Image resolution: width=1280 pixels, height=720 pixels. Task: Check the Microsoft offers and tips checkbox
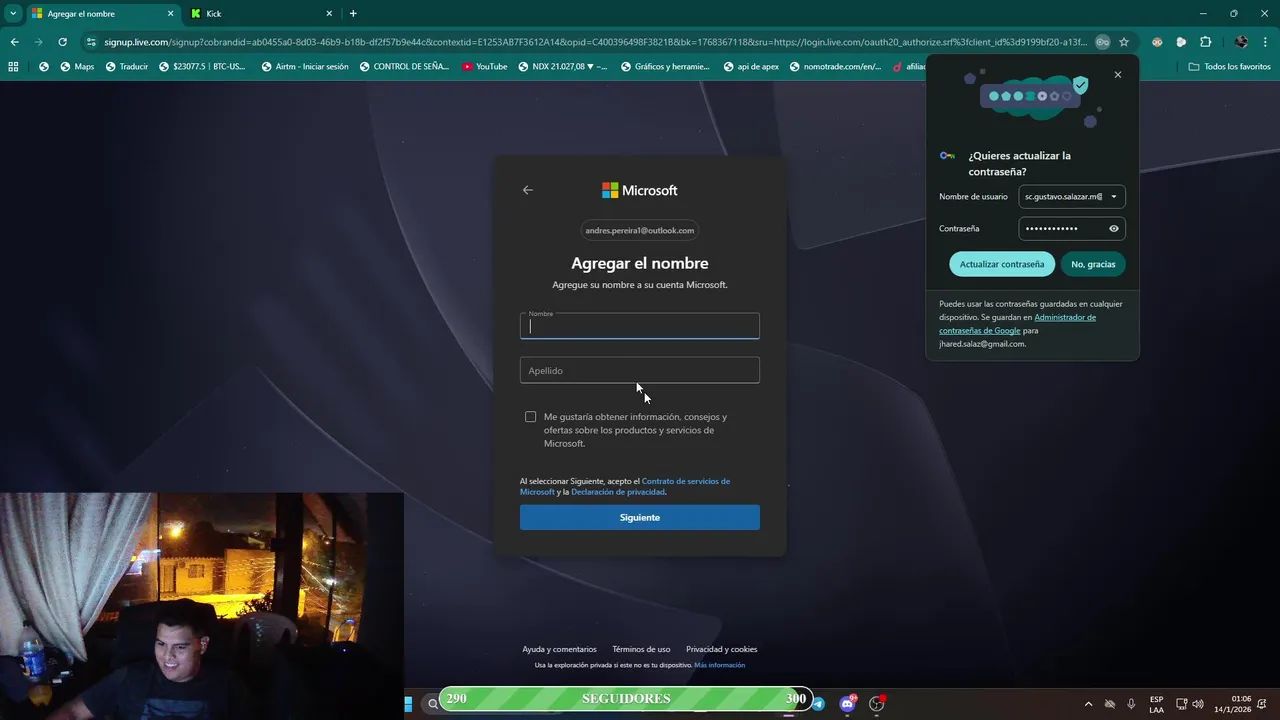click(530, 417)
